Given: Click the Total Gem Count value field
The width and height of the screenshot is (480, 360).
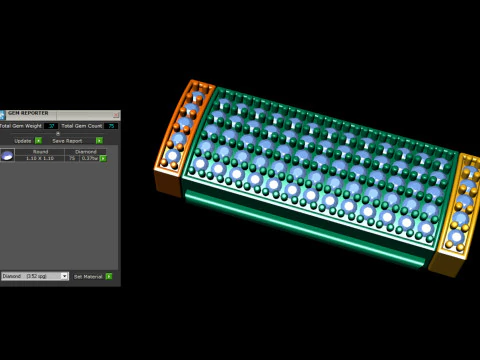Looking at the screenshot, I should [111, 126].
